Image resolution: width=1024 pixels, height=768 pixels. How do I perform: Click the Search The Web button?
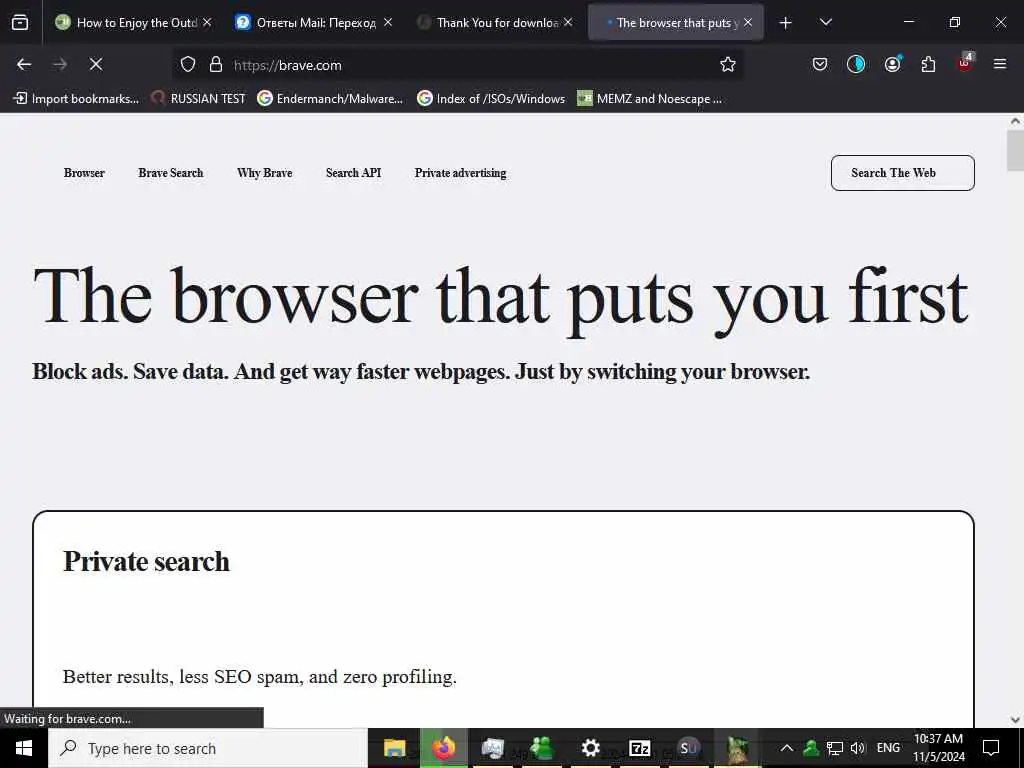click(903, 173)
